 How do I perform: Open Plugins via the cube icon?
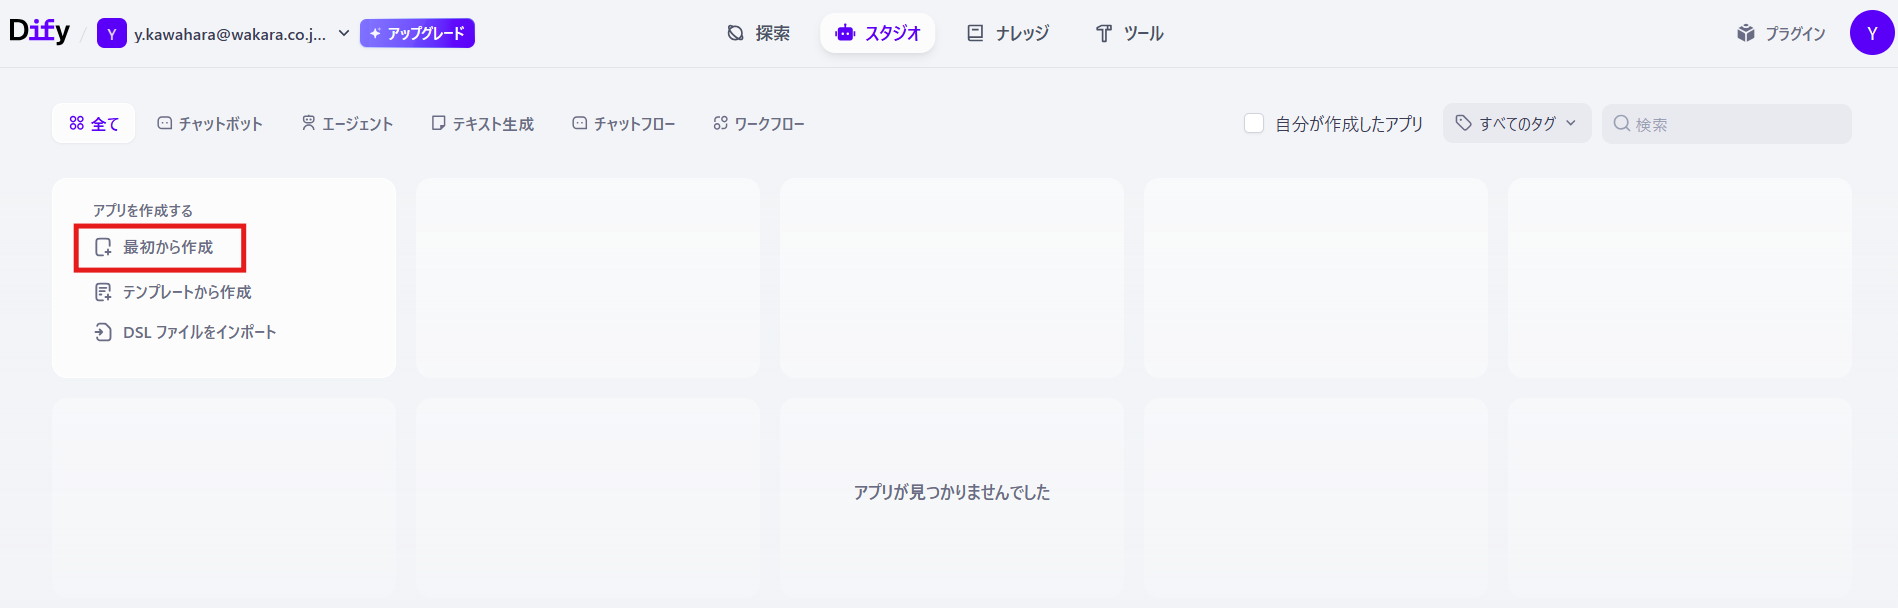[1746, 33]
